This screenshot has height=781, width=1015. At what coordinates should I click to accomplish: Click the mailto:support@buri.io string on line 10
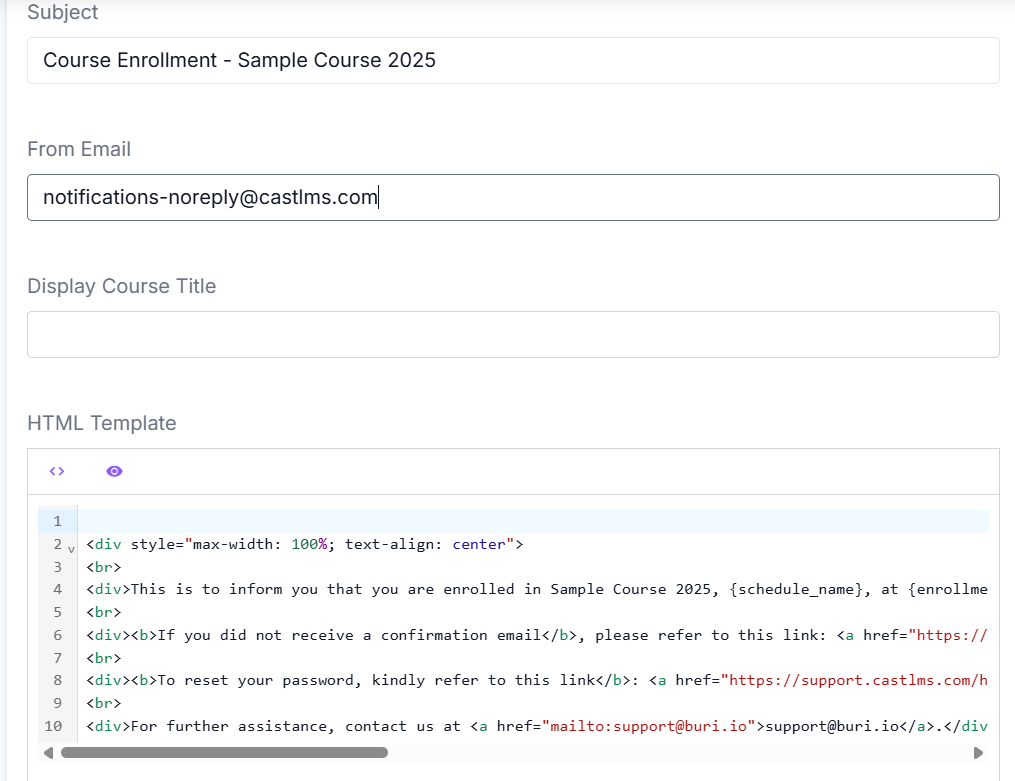(652, 726)
